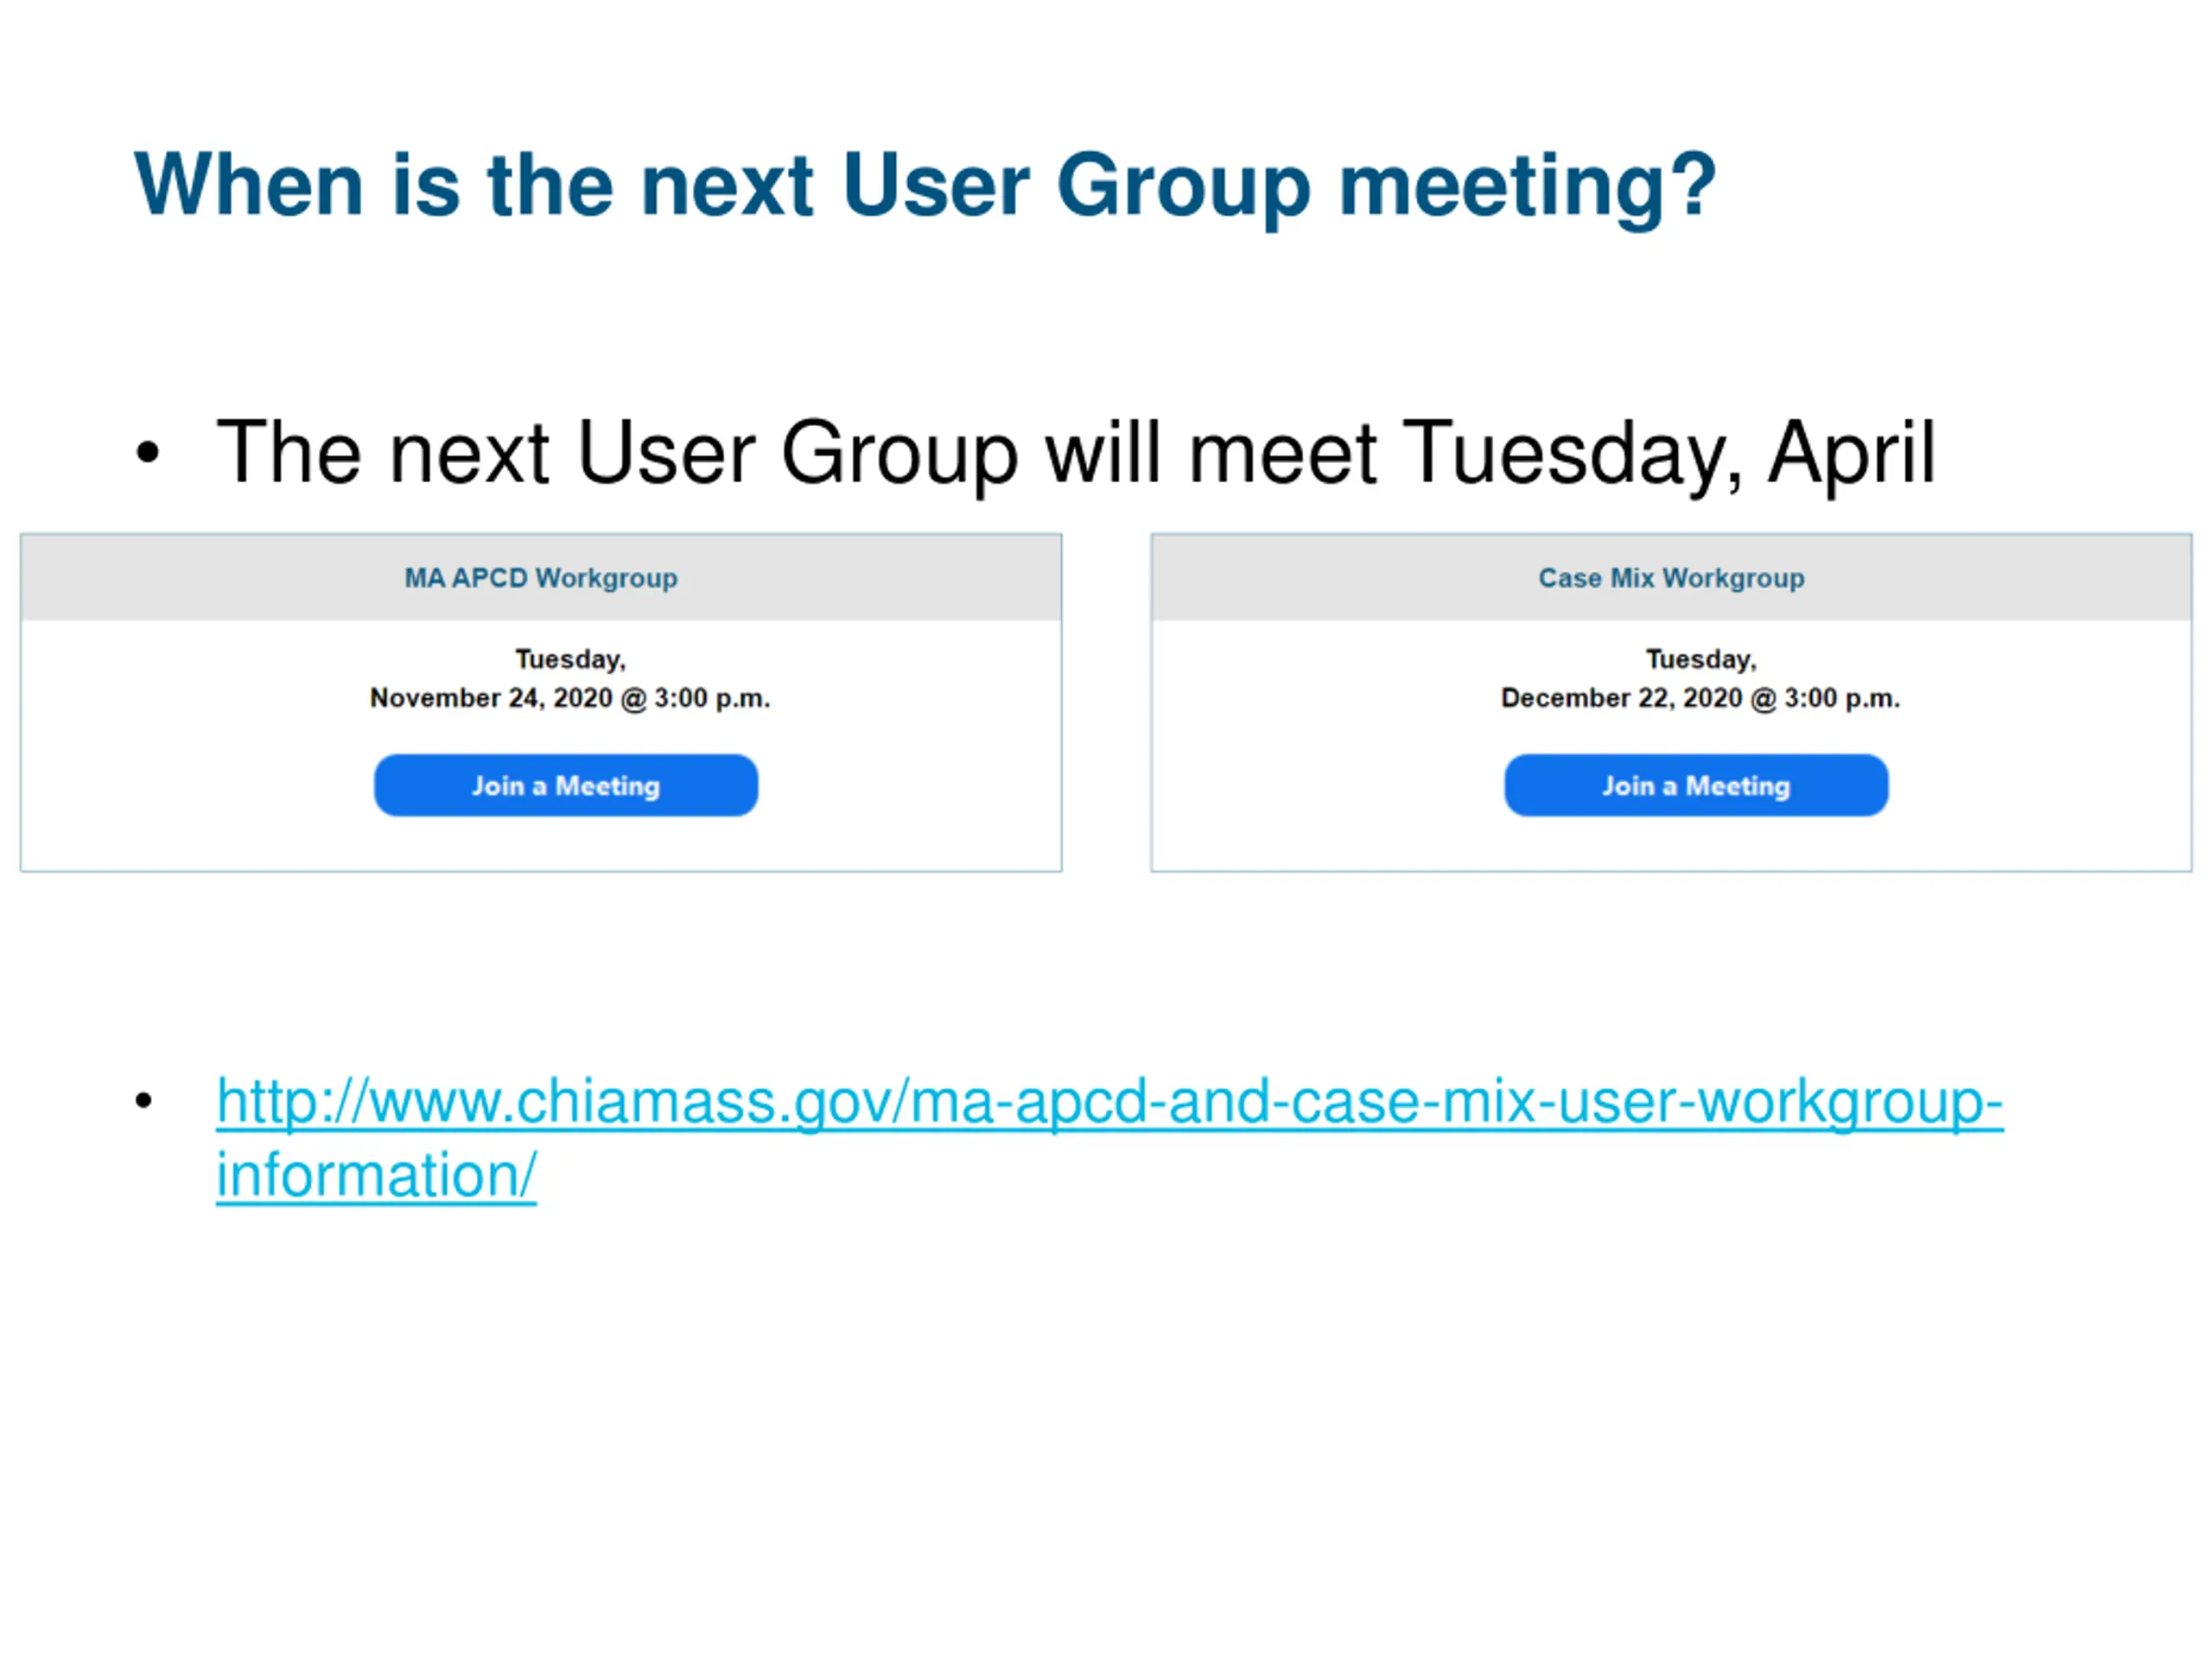Click the word "When" in the title
Viewport: 2212px width, 1659px height.
pyautogui.click(x=248, y=185)
